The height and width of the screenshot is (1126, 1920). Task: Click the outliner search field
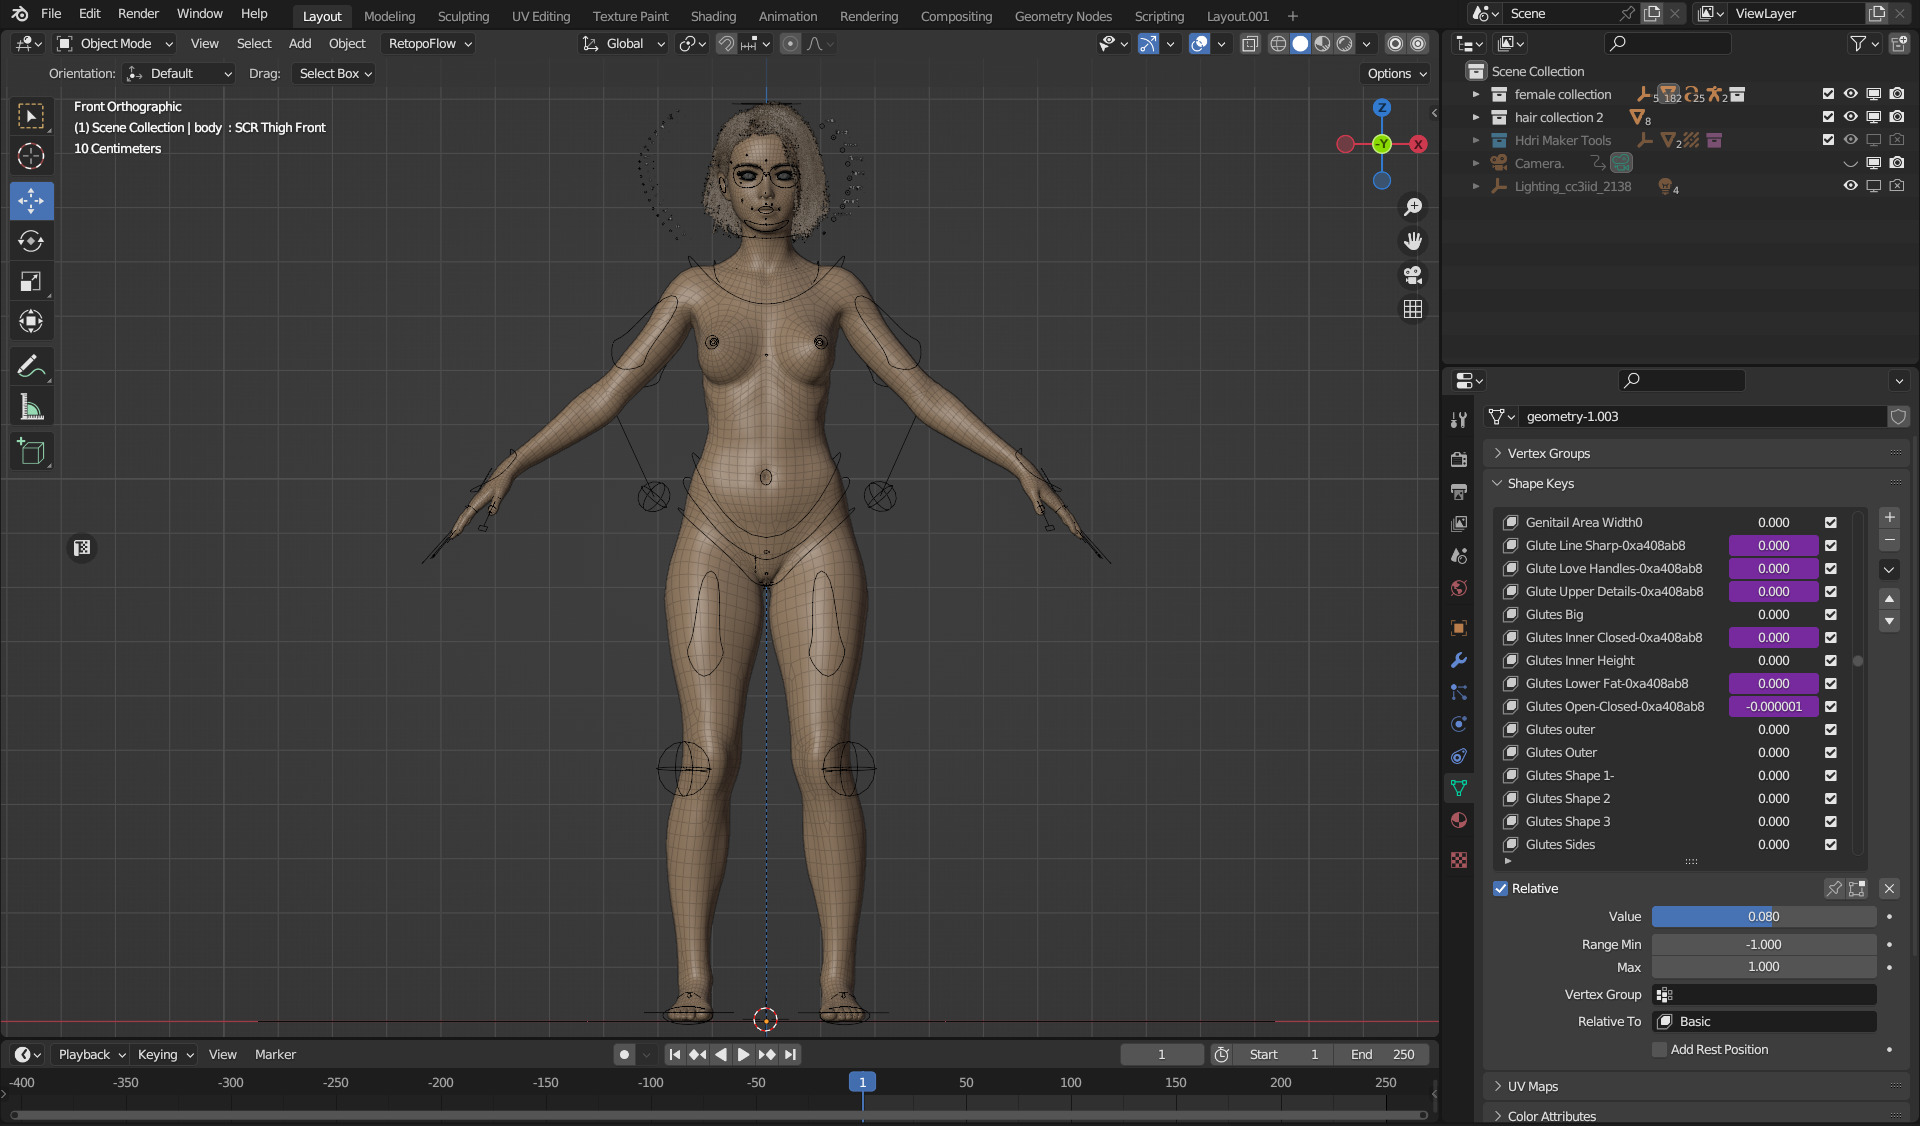click(1667, 44)
